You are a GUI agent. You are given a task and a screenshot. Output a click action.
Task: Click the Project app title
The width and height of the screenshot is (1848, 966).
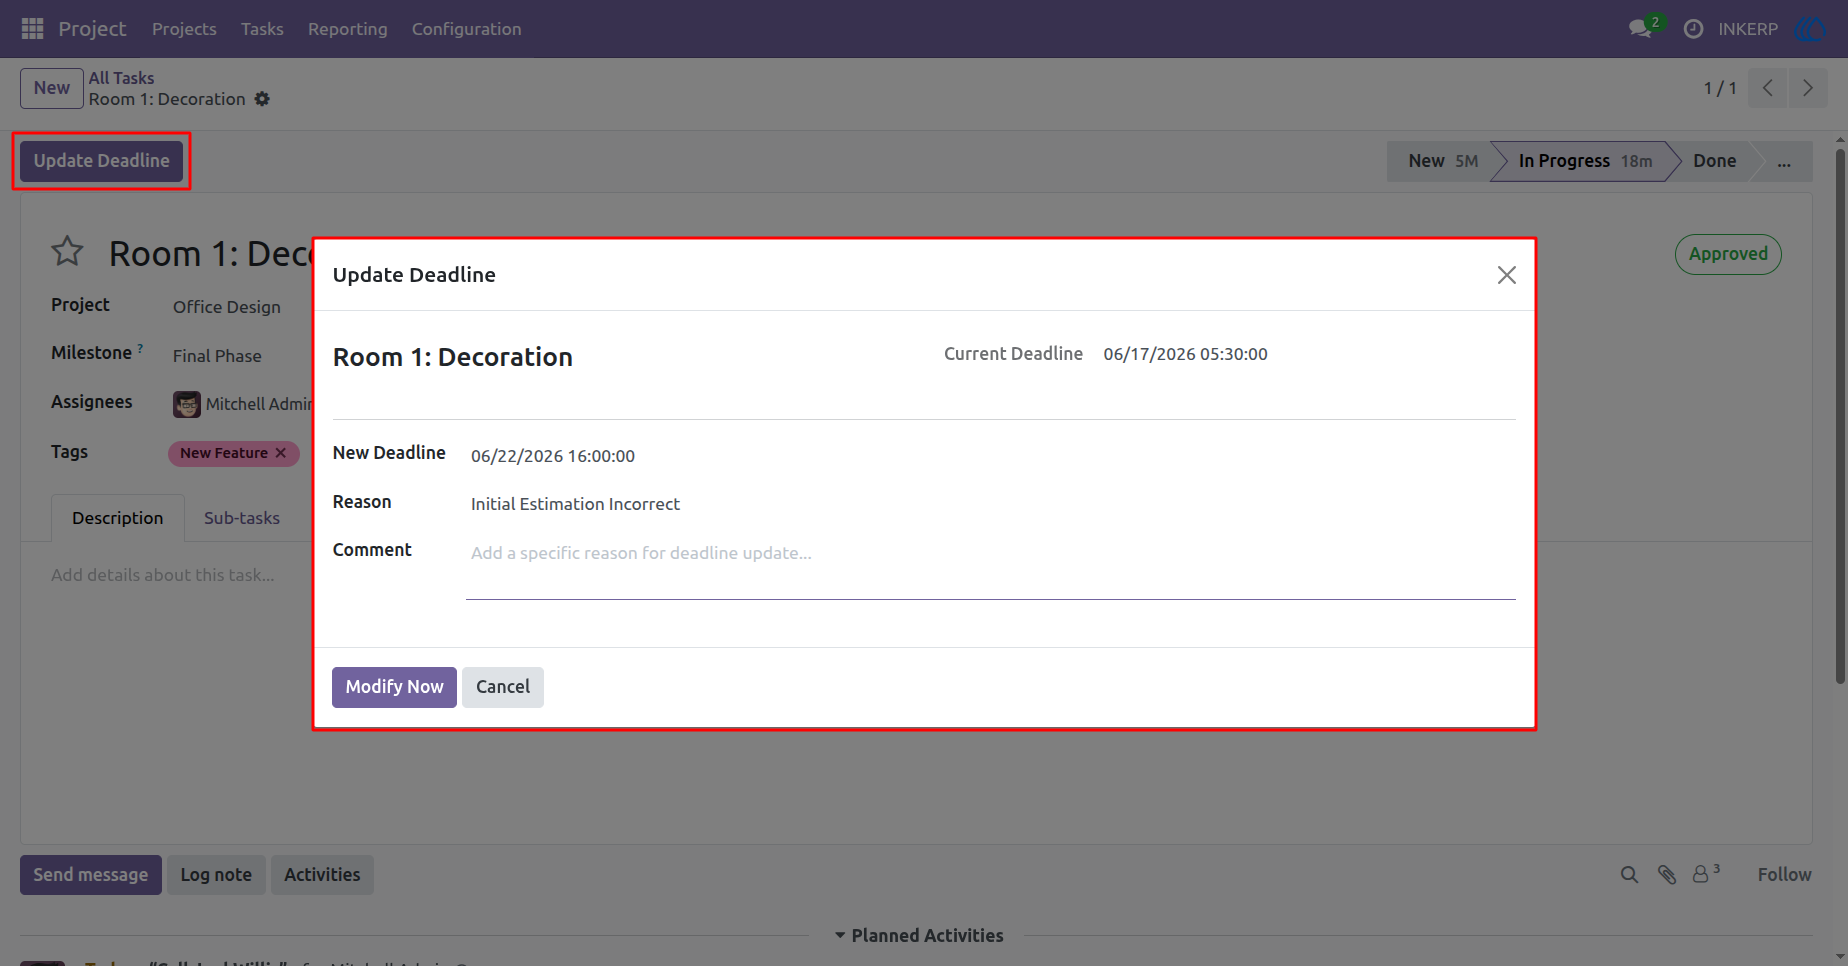click(92, 29)
